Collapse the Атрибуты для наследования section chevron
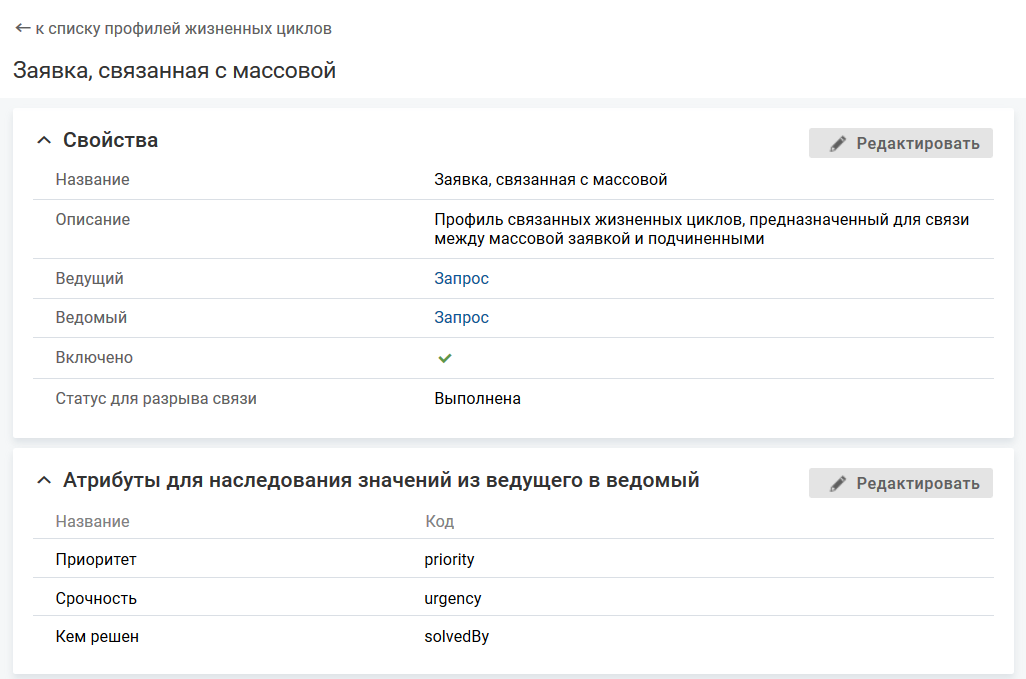 [x=43, y=481]
